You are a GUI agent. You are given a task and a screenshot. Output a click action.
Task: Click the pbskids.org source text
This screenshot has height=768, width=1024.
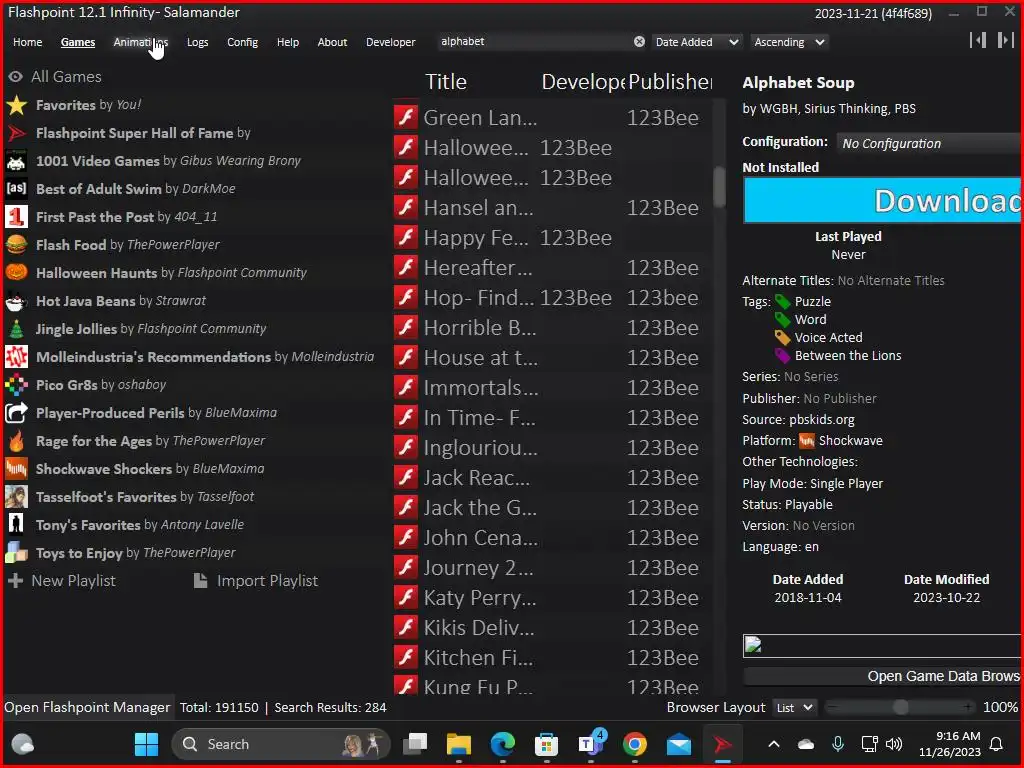click(822, 420)
